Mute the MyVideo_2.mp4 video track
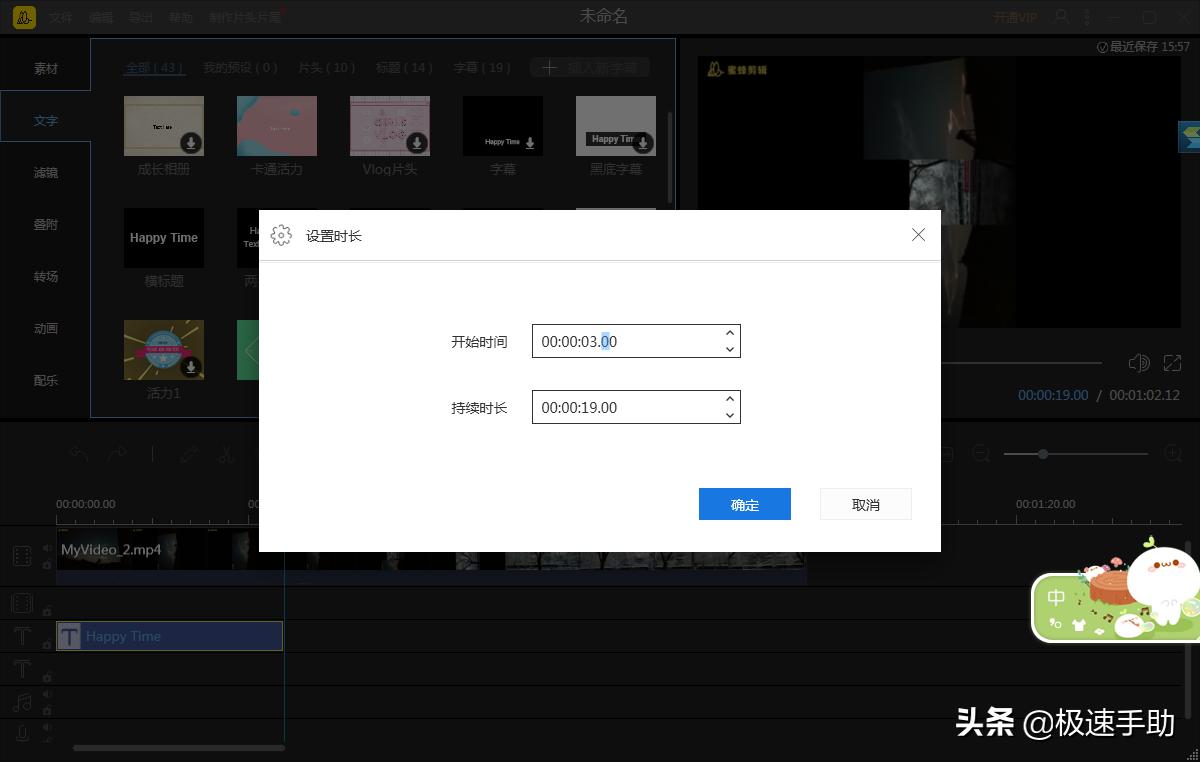This screenshot has width=1200, height=762. (47, 549)
